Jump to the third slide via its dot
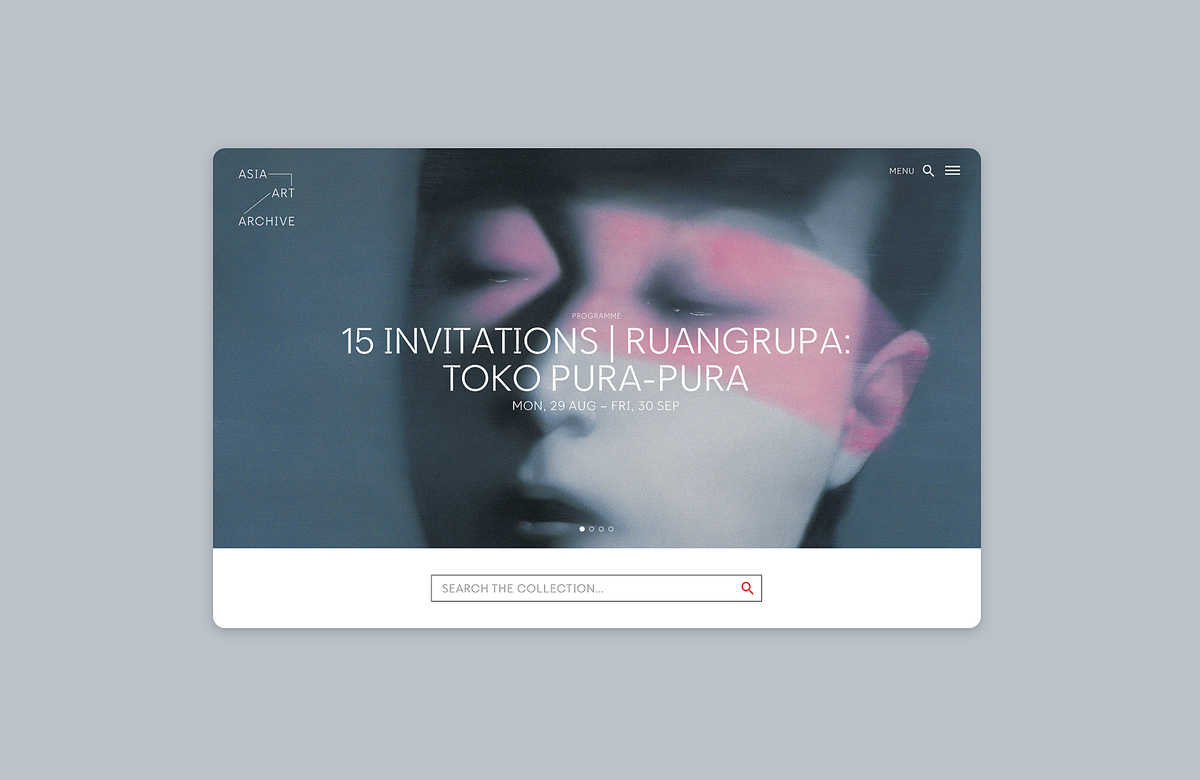Image resolution: width=1200 pixels, height=780 pixels. pyautogui.click(x=600, y=528)
